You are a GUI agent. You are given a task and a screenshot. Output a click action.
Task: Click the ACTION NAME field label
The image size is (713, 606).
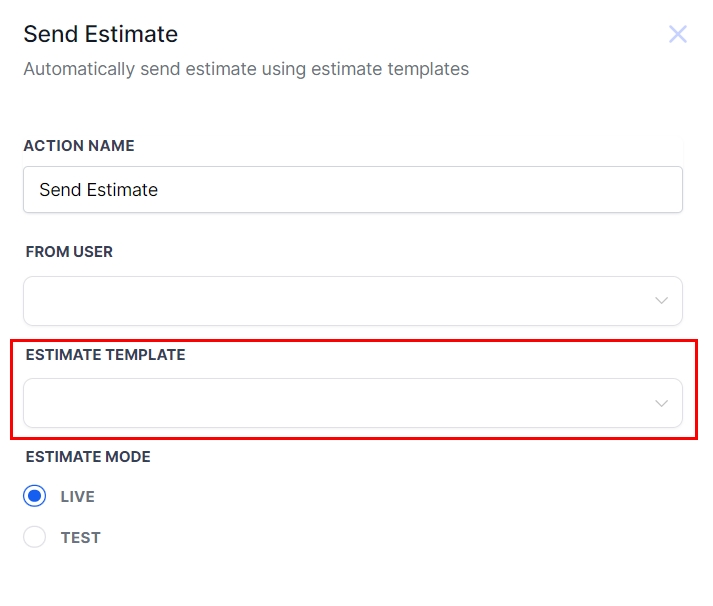79,146
